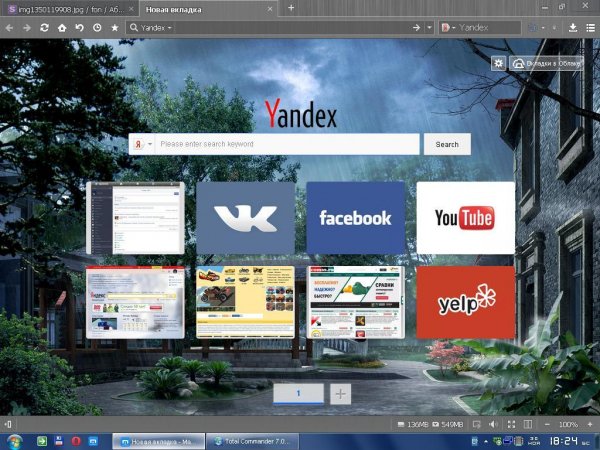Screen dimensions: 600x450
Task: Open the first quick access page thumbnail
Action: tap(135, 218)
